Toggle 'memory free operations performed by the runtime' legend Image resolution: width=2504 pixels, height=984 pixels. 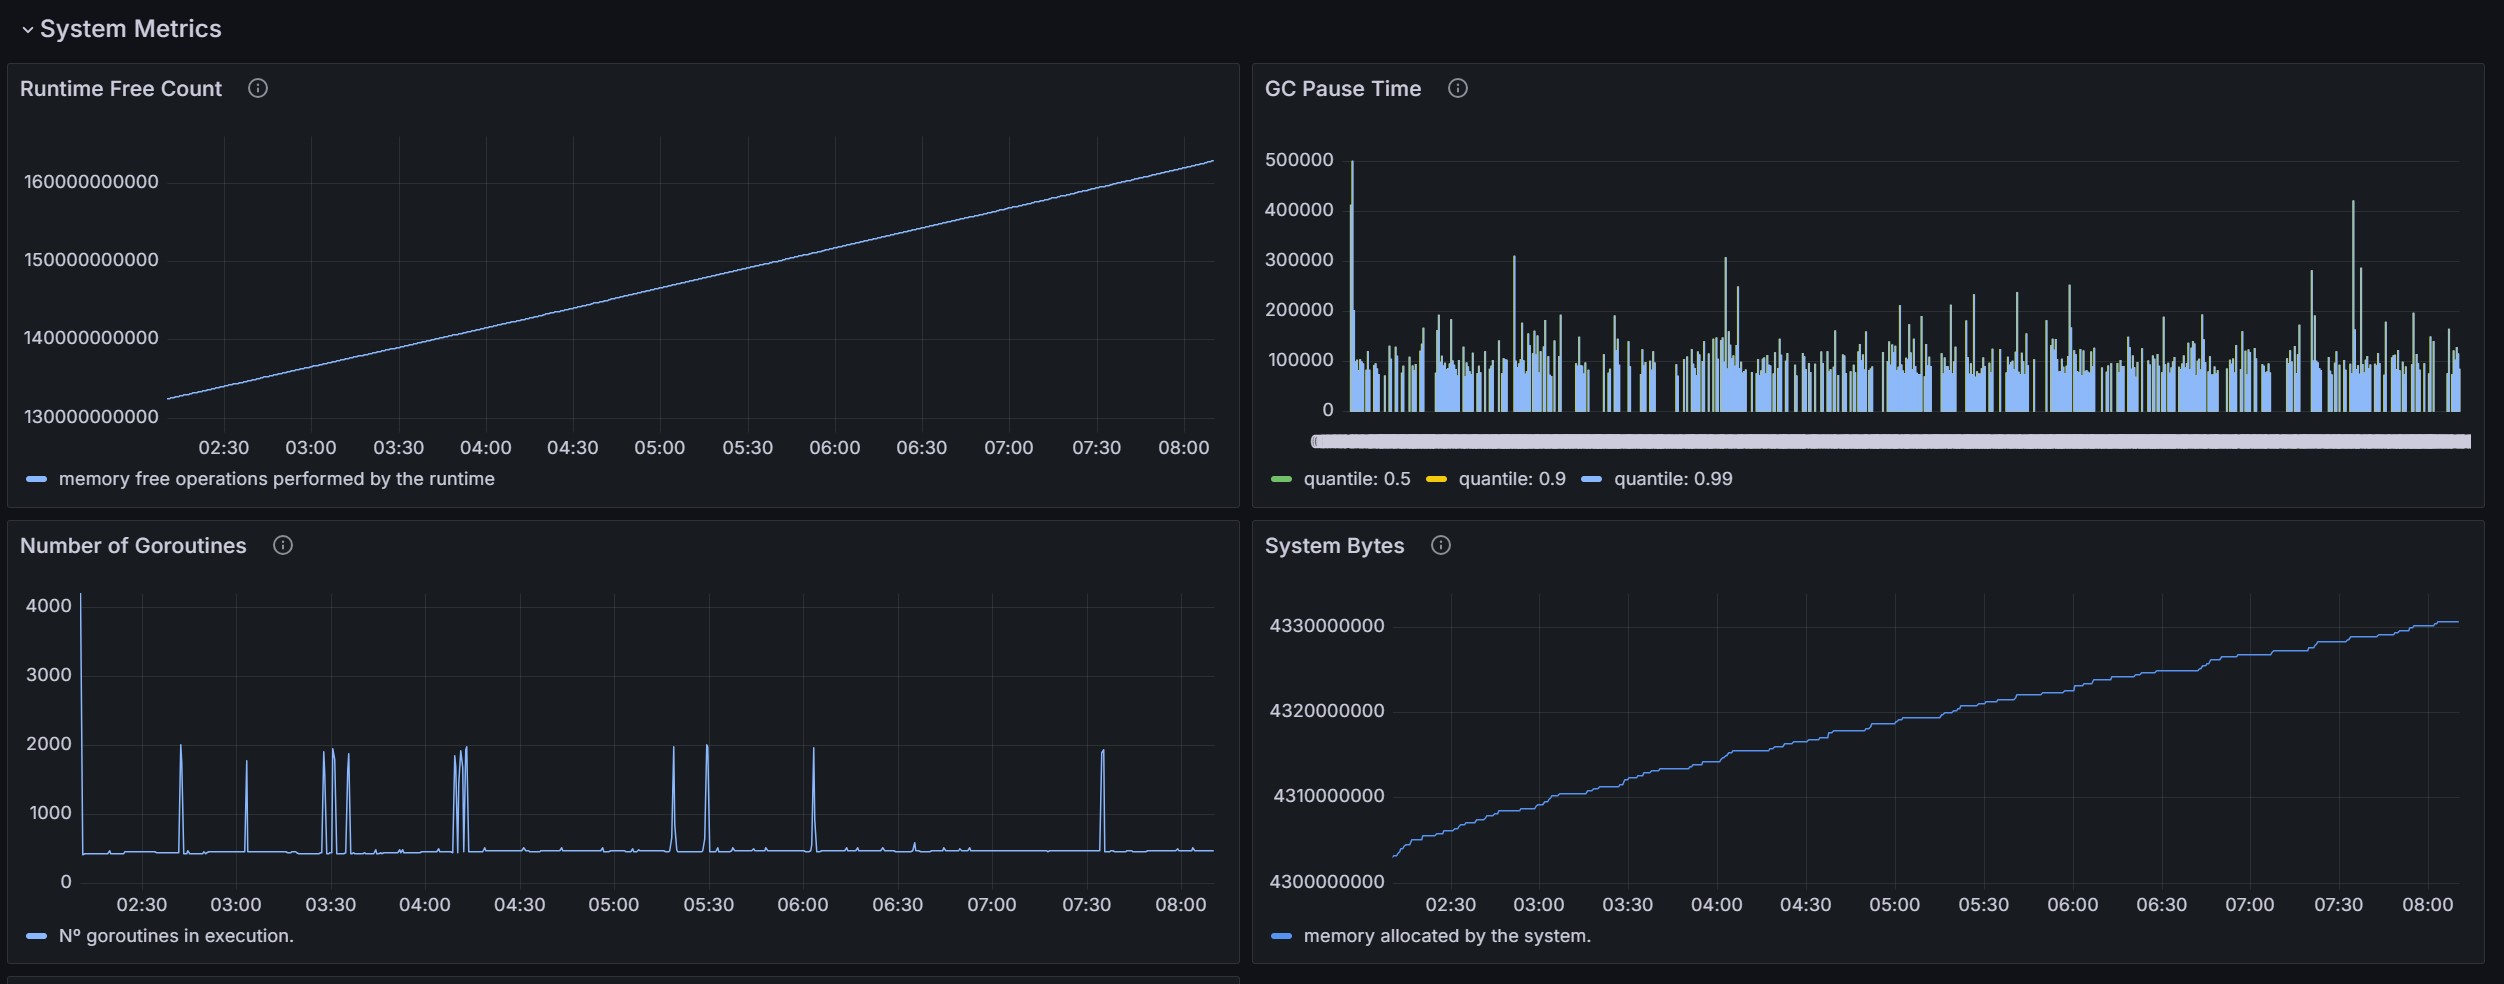click(277, 479)
